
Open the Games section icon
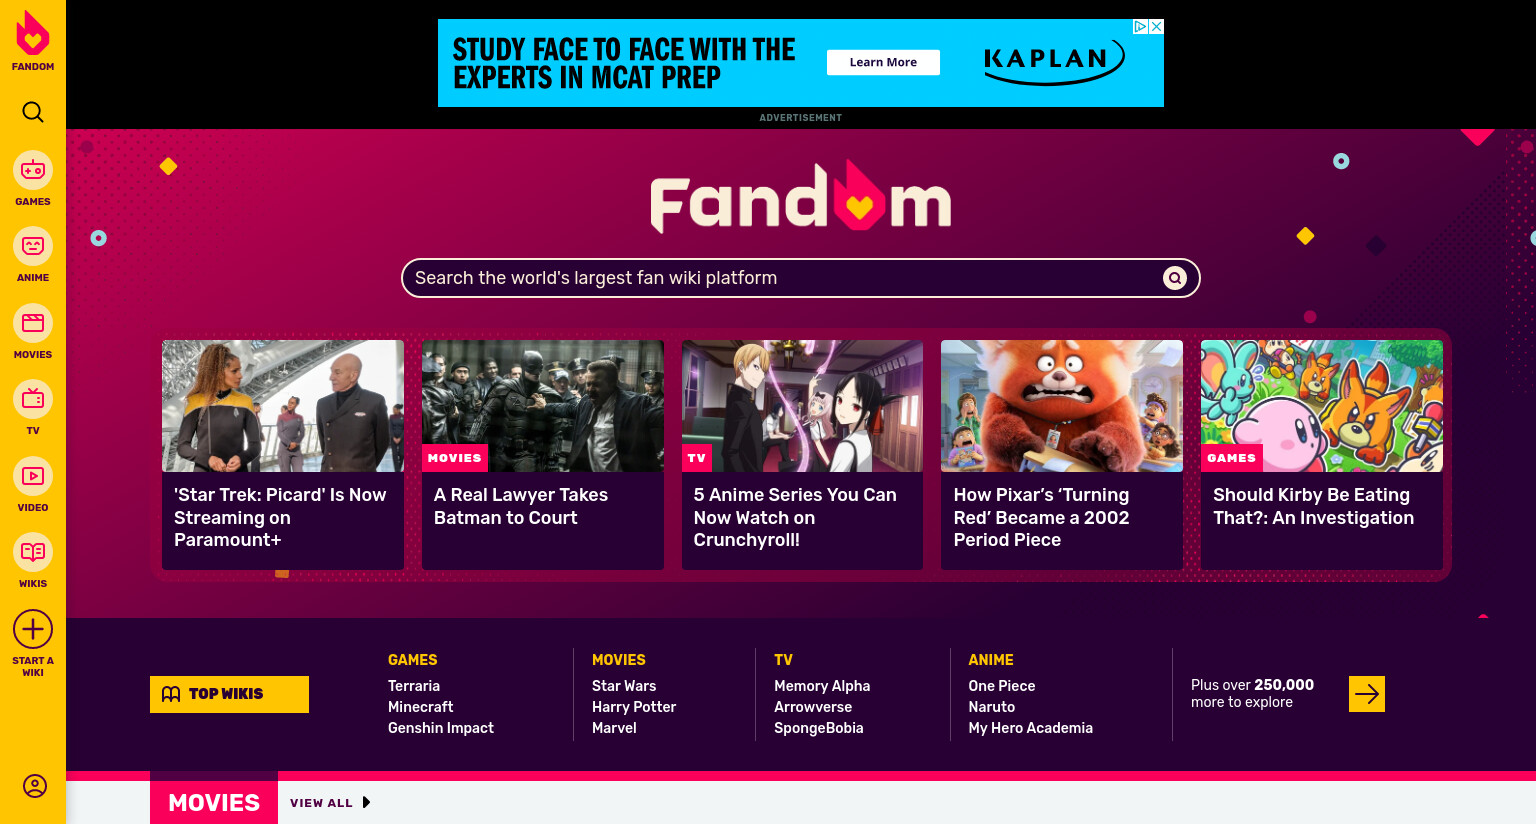(33, 170)
